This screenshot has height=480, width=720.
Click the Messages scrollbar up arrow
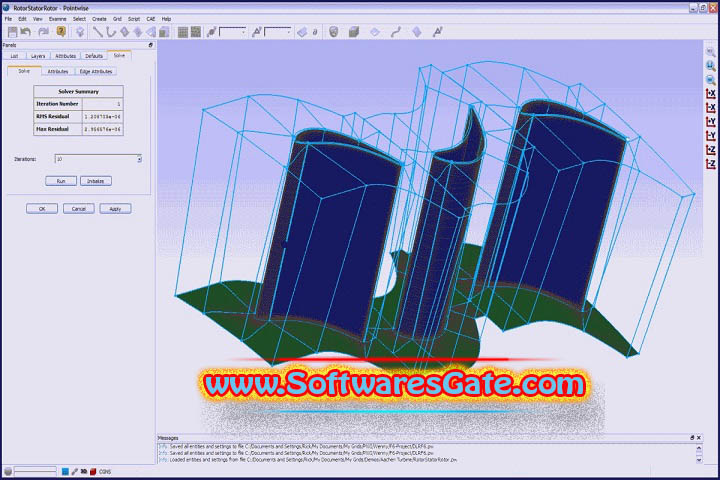point(699,447)
